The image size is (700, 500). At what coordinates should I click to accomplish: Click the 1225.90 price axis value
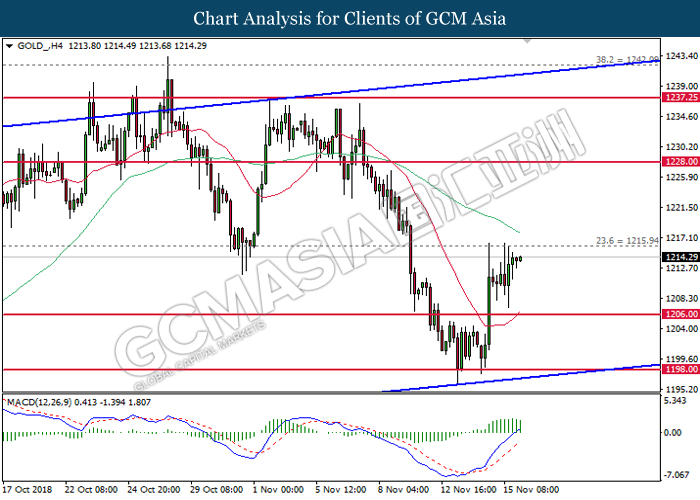coord(681,177)
